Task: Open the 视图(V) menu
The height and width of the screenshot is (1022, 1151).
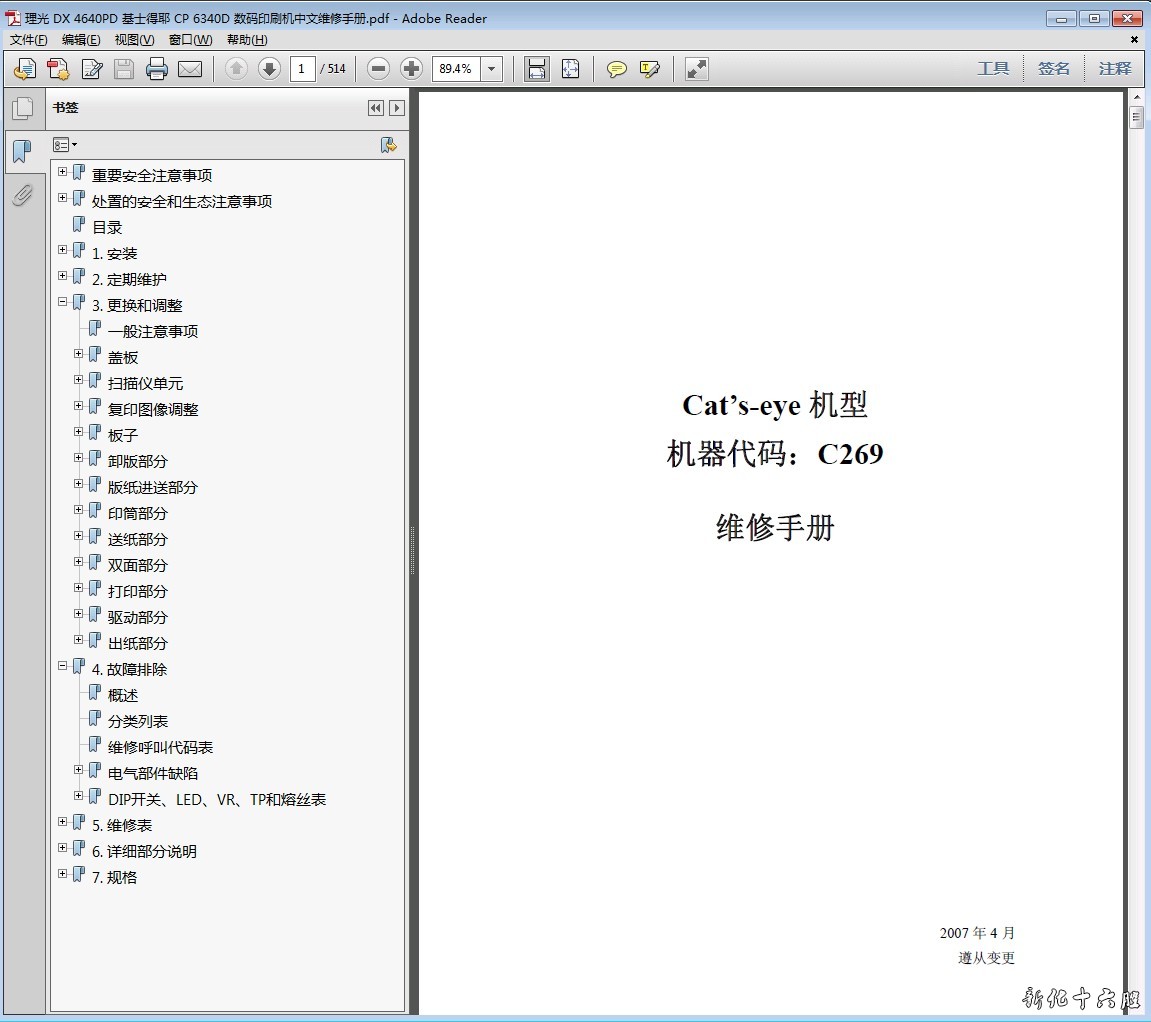Action: point(134,40)
